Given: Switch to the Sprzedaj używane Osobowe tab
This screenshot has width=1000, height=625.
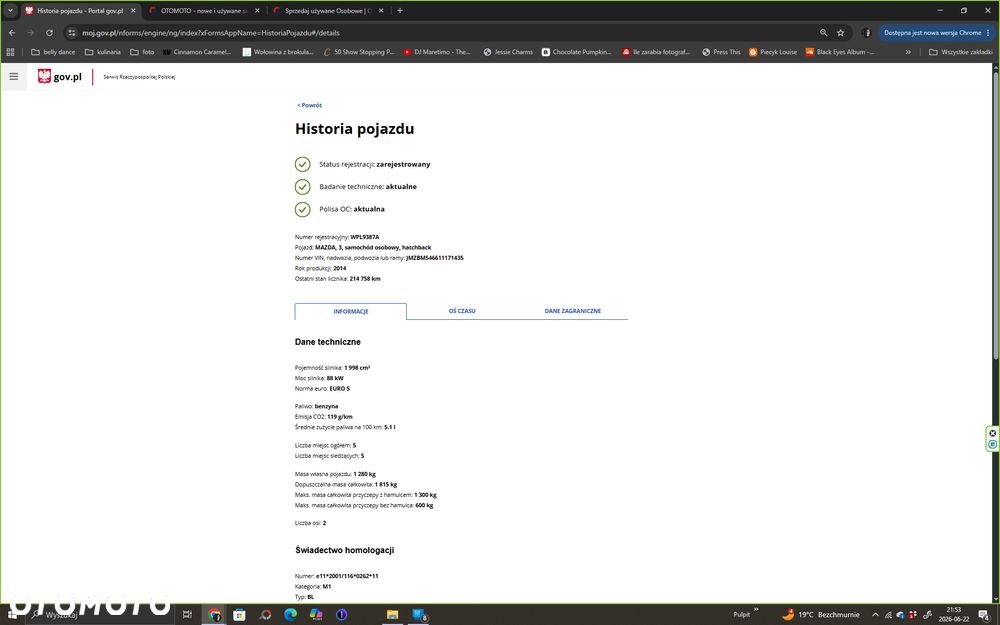Looking at the screenshot, I should [327, 11].
